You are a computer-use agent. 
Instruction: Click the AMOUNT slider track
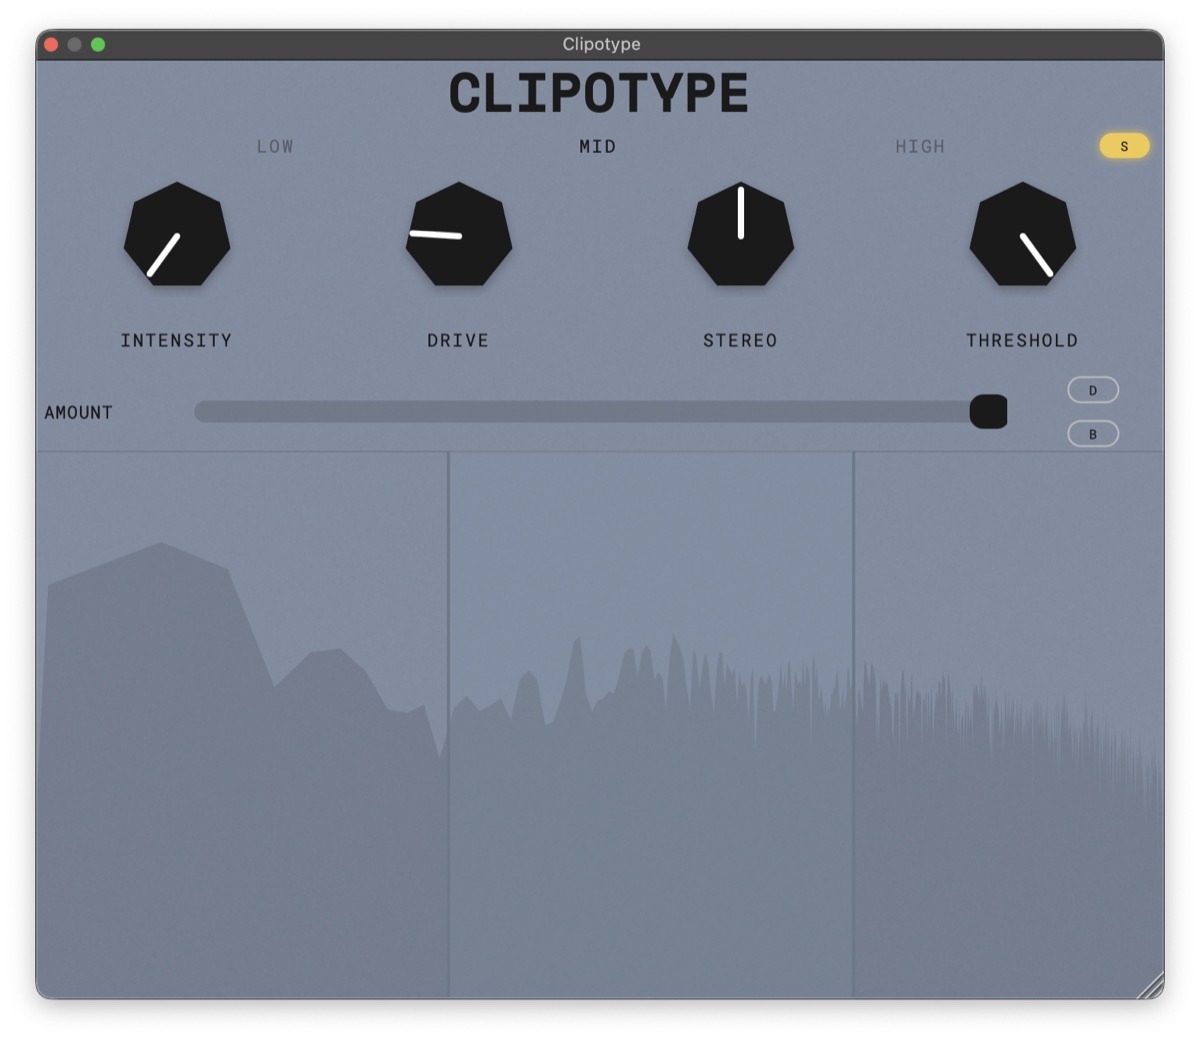(600, 411)
